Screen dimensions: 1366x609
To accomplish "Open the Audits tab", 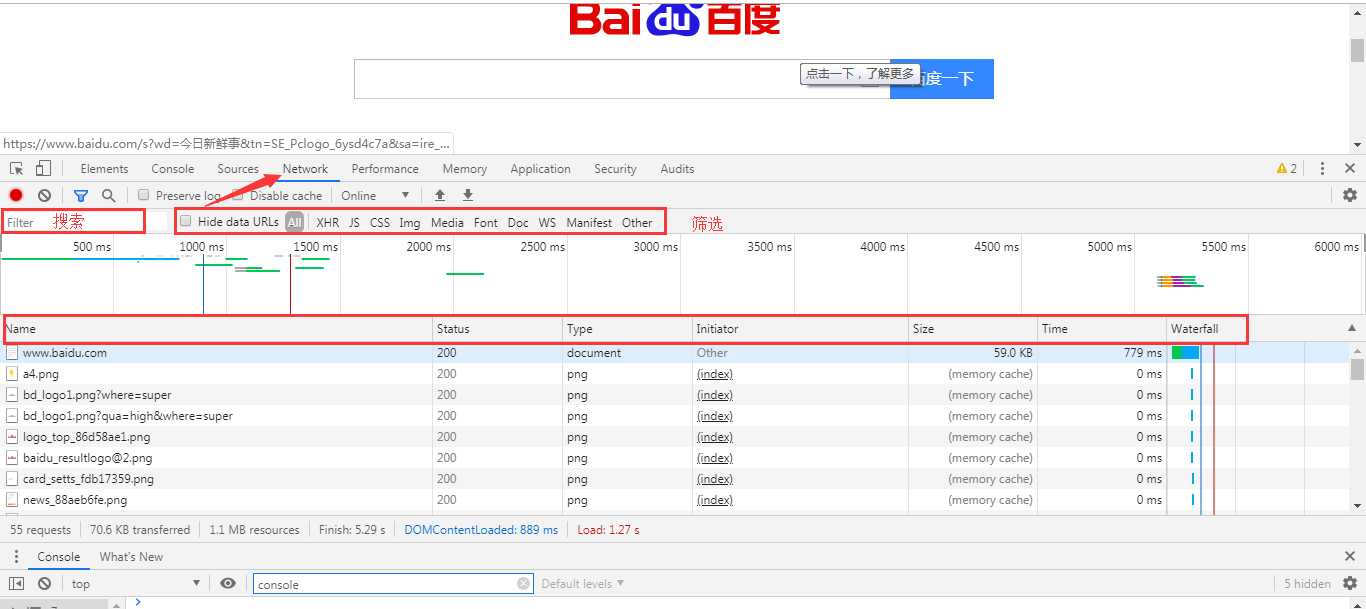I will 677,168.
